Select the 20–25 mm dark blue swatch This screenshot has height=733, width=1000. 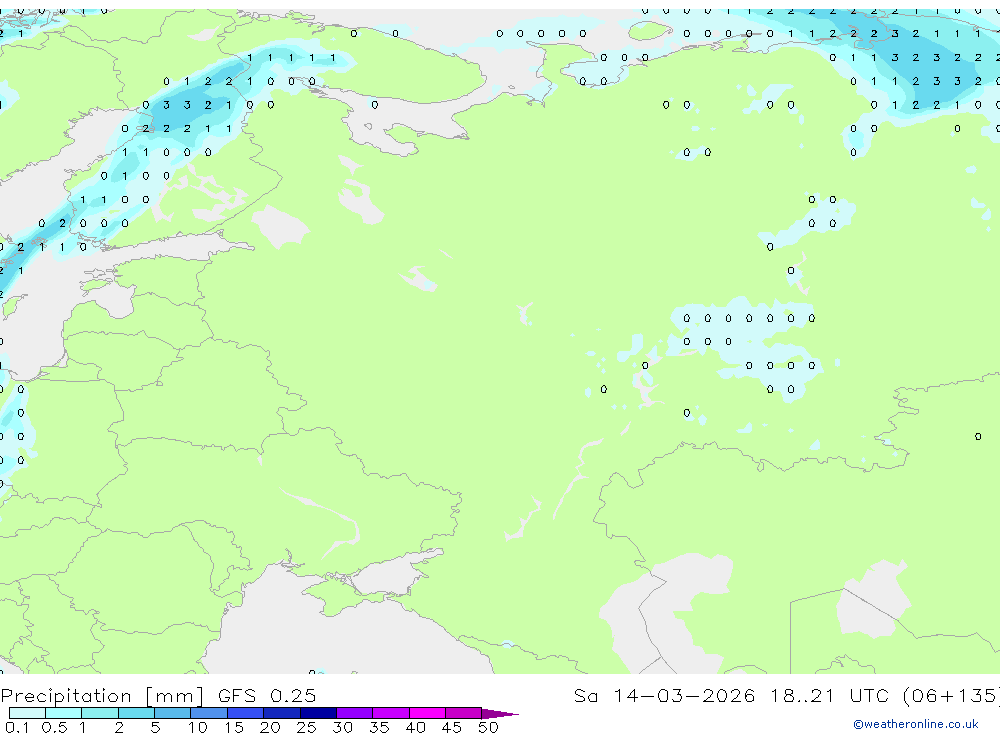[282, 713]
